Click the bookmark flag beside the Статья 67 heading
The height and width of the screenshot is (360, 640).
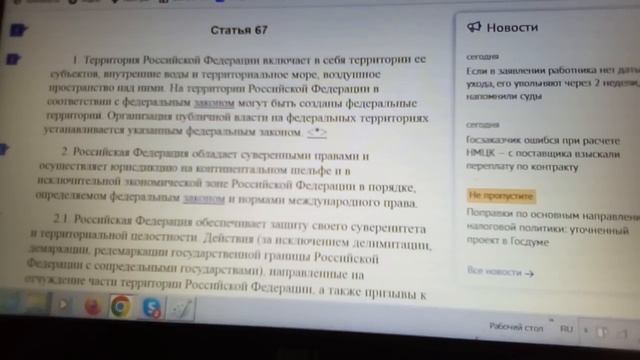[18, 30]
